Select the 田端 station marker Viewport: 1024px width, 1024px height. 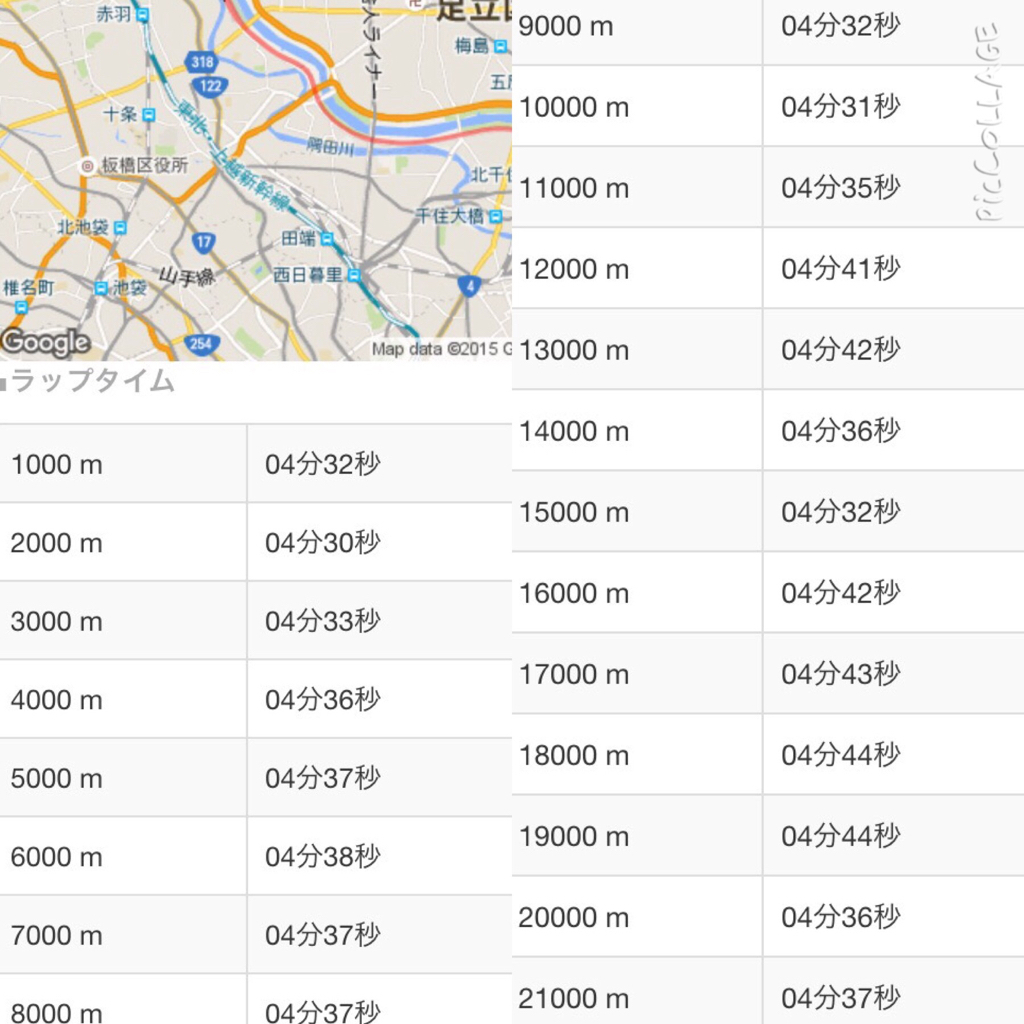pyautogui.click(x=327, y=239)
